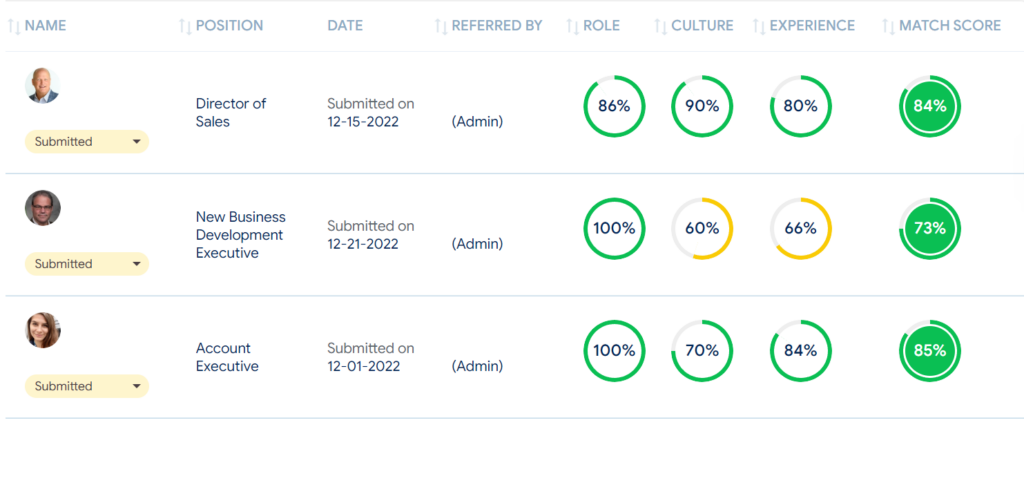The width and height of the screenshot is (1024, 485).
Task: Click the 84% match score green circle
Action: (930, 106)
